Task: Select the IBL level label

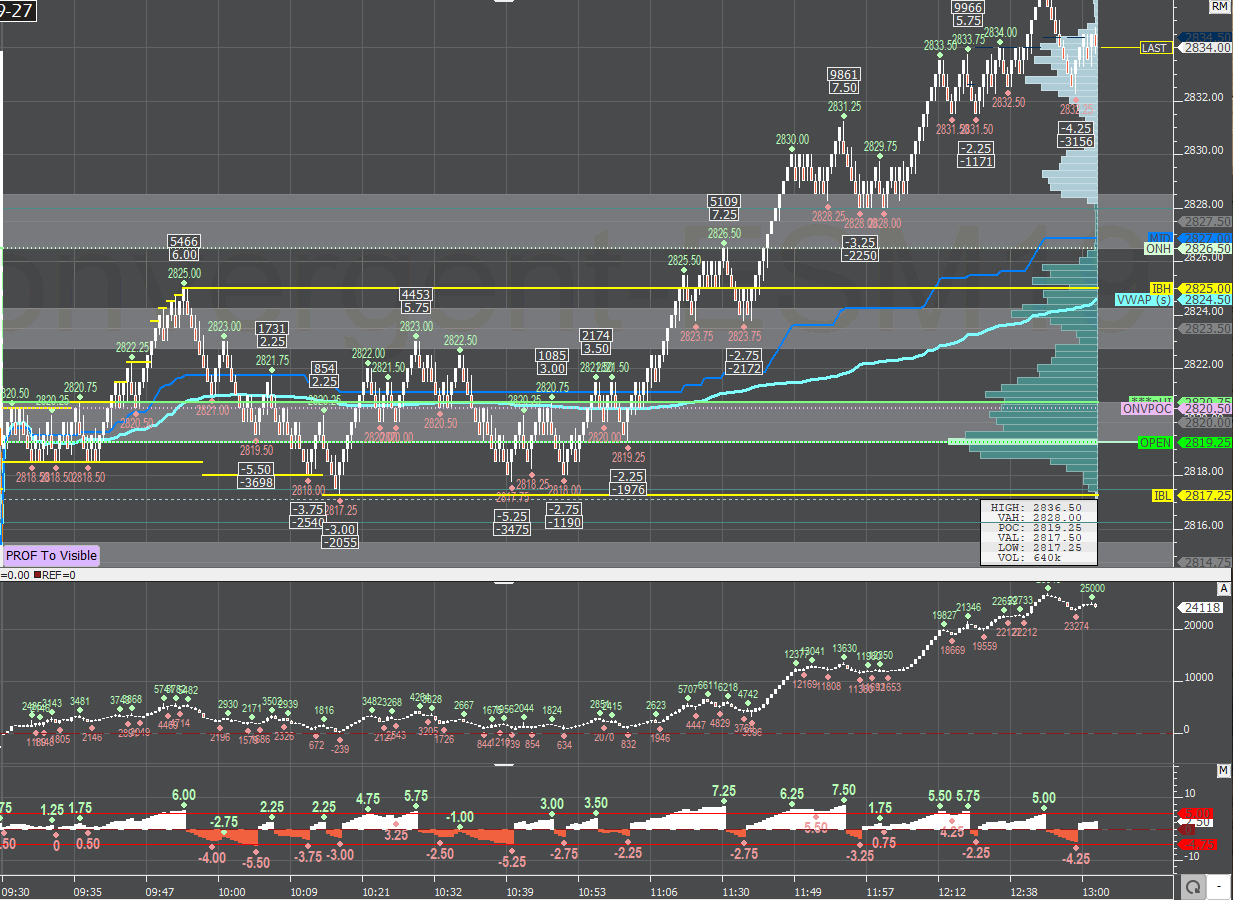Action: click(x=1162, y=495)
